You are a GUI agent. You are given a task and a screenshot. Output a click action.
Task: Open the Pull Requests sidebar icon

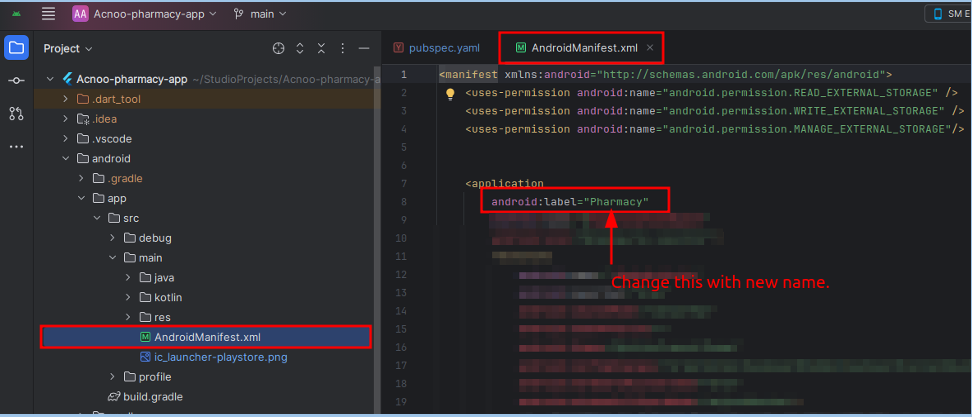(16, 114)
